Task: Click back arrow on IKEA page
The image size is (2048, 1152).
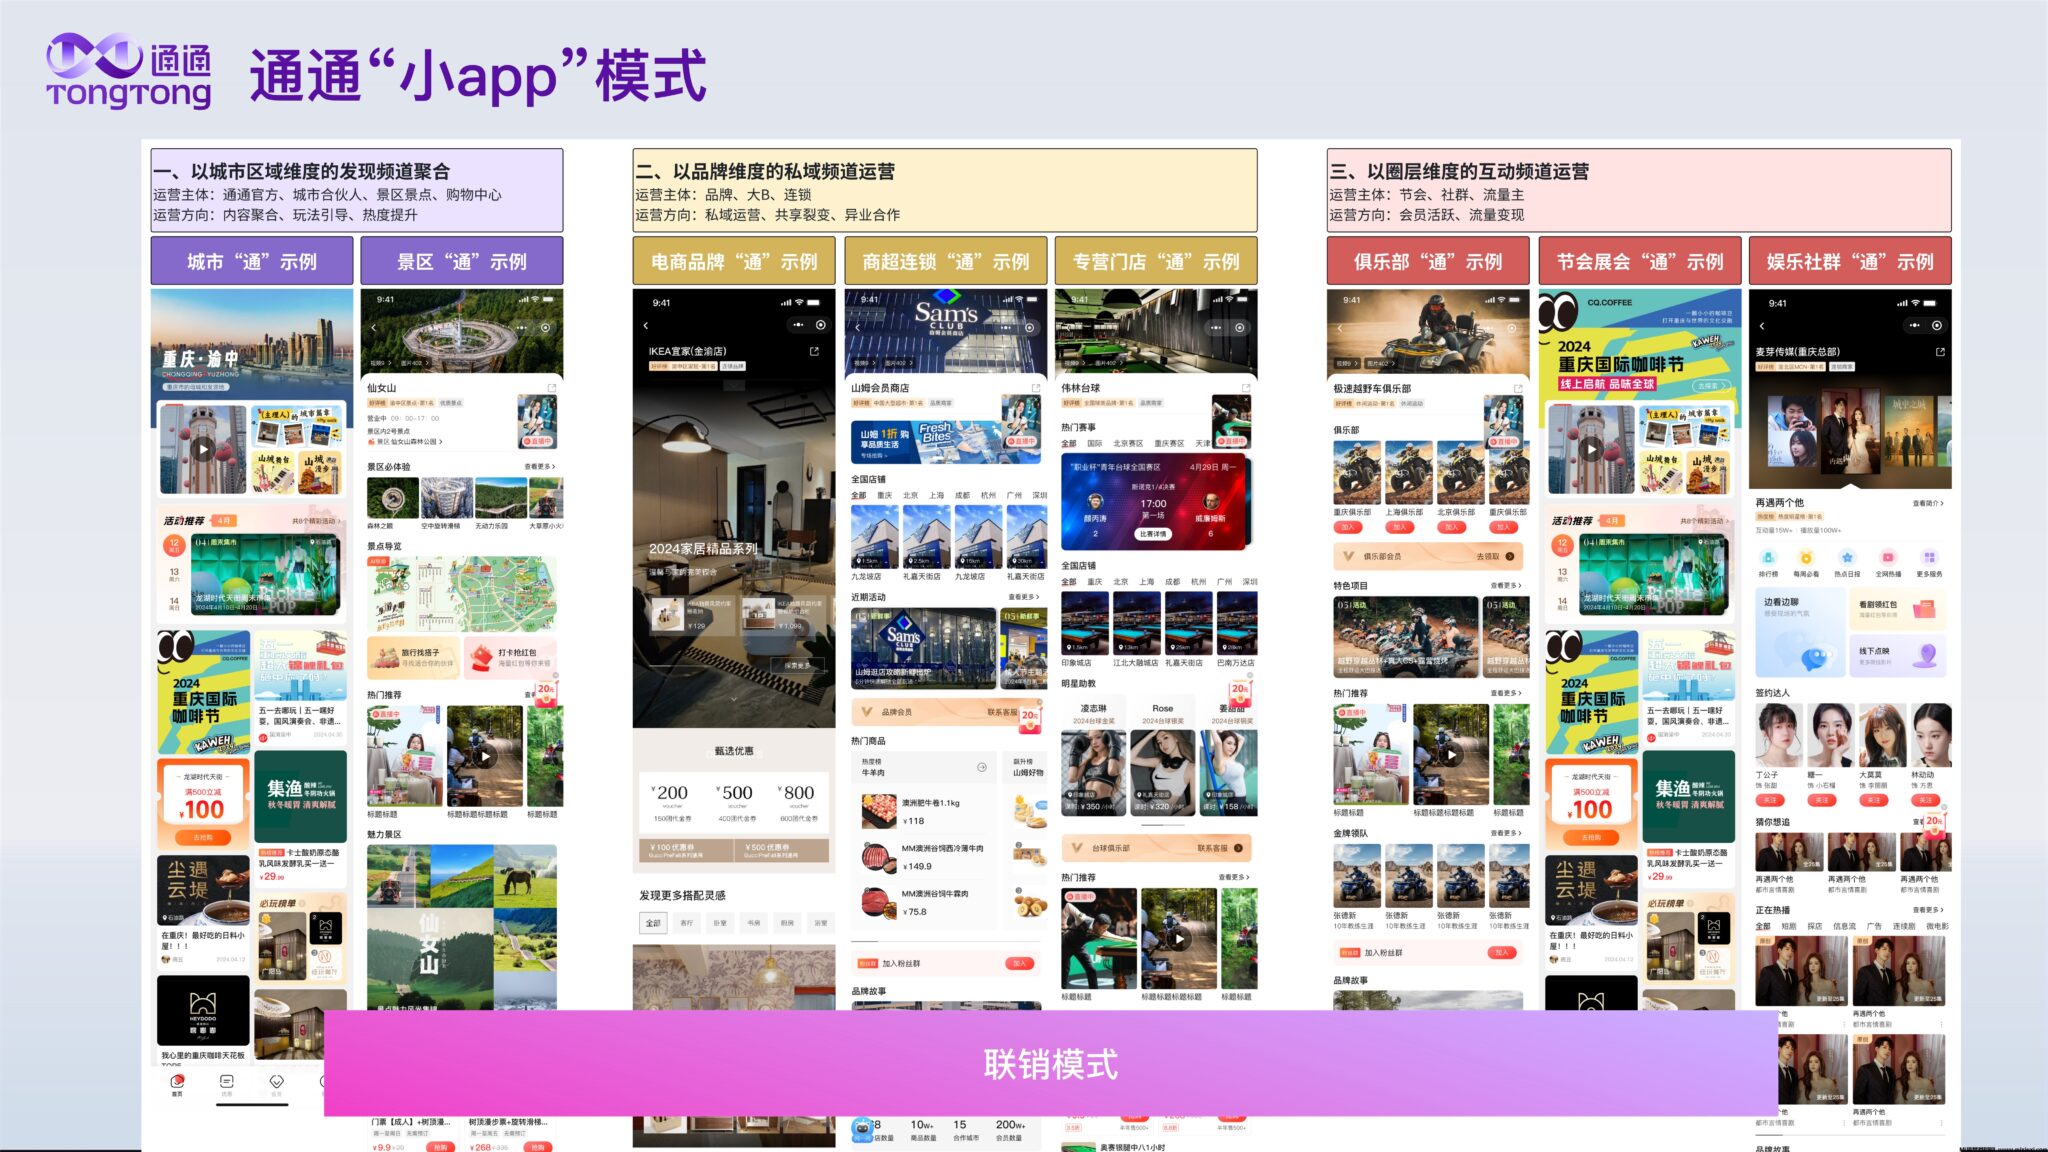Action: pos(646,326)
